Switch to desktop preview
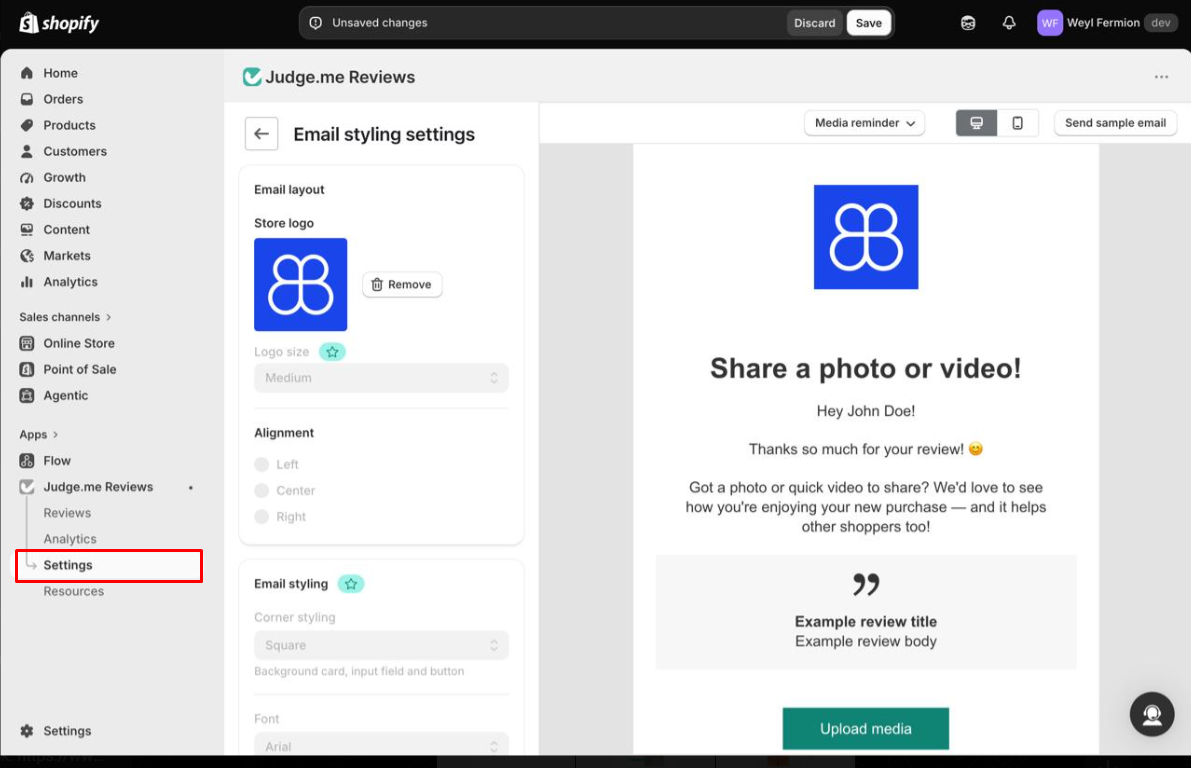Viewport: 1191px width, 768px height. [x=976, y=123]
